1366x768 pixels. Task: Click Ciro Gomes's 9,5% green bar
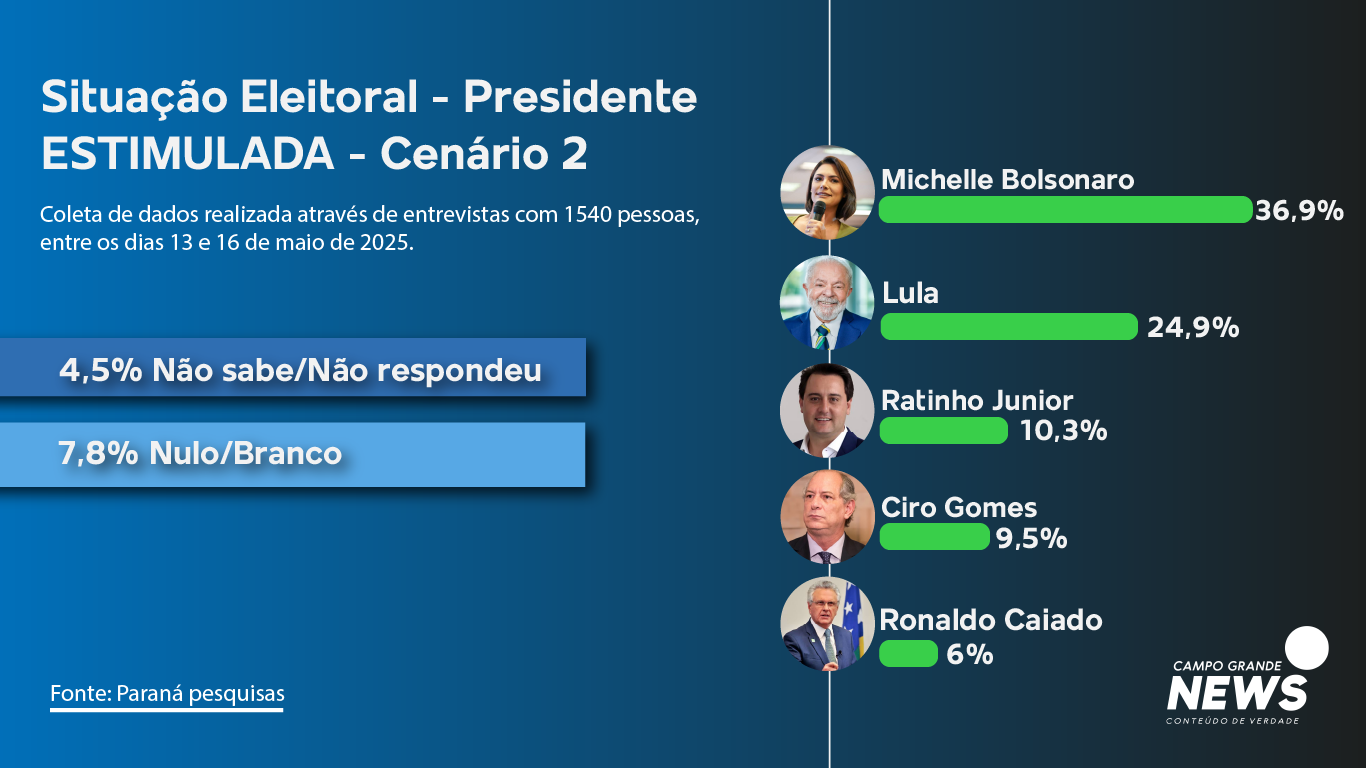tap(934, 537)
